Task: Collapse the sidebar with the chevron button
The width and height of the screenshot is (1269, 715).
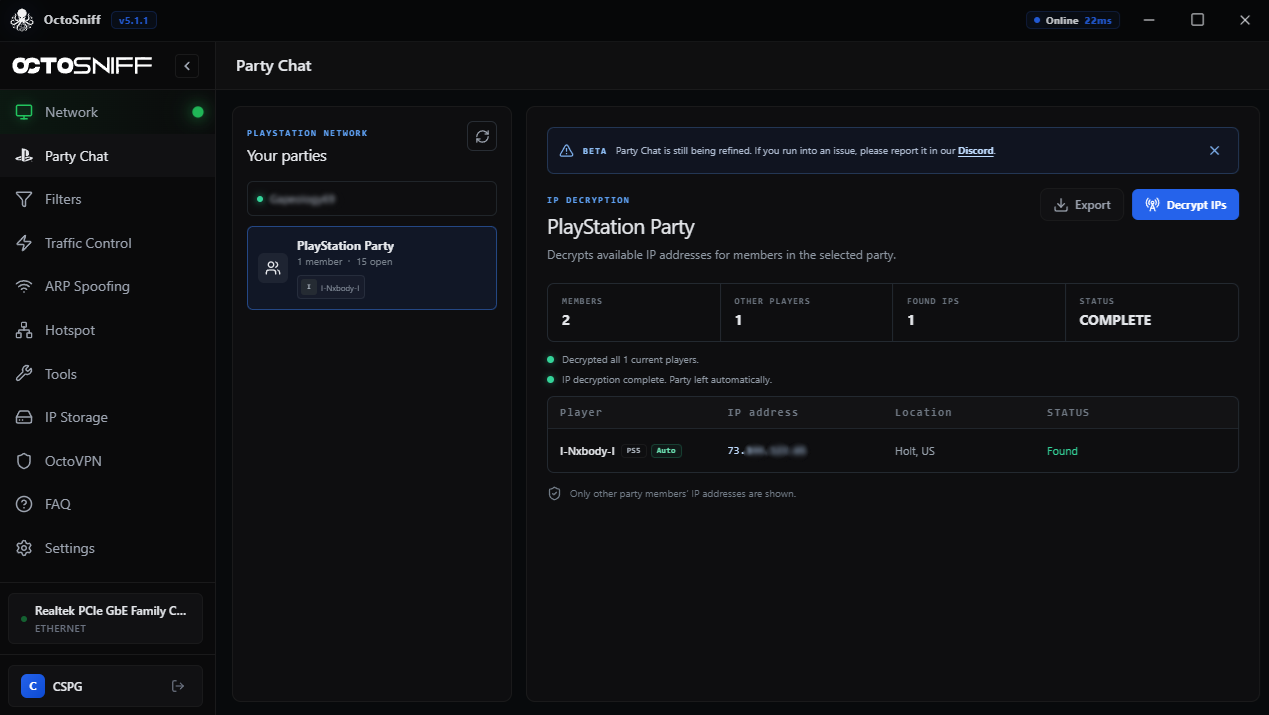Action: pos(187,66)
